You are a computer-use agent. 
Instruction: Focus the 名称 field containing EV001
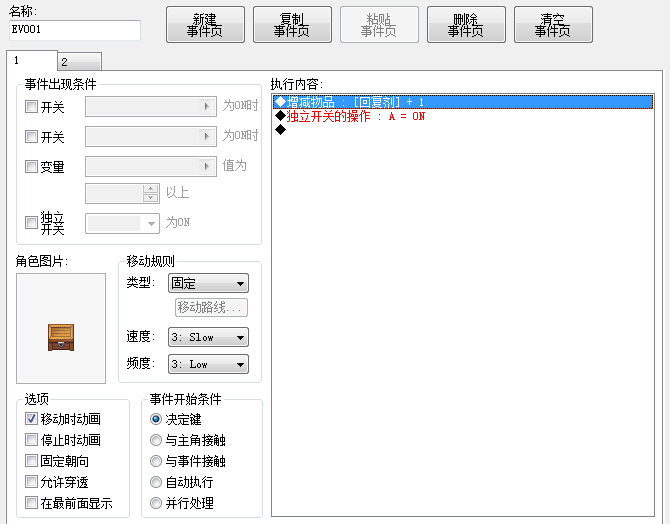pos(75,30)
